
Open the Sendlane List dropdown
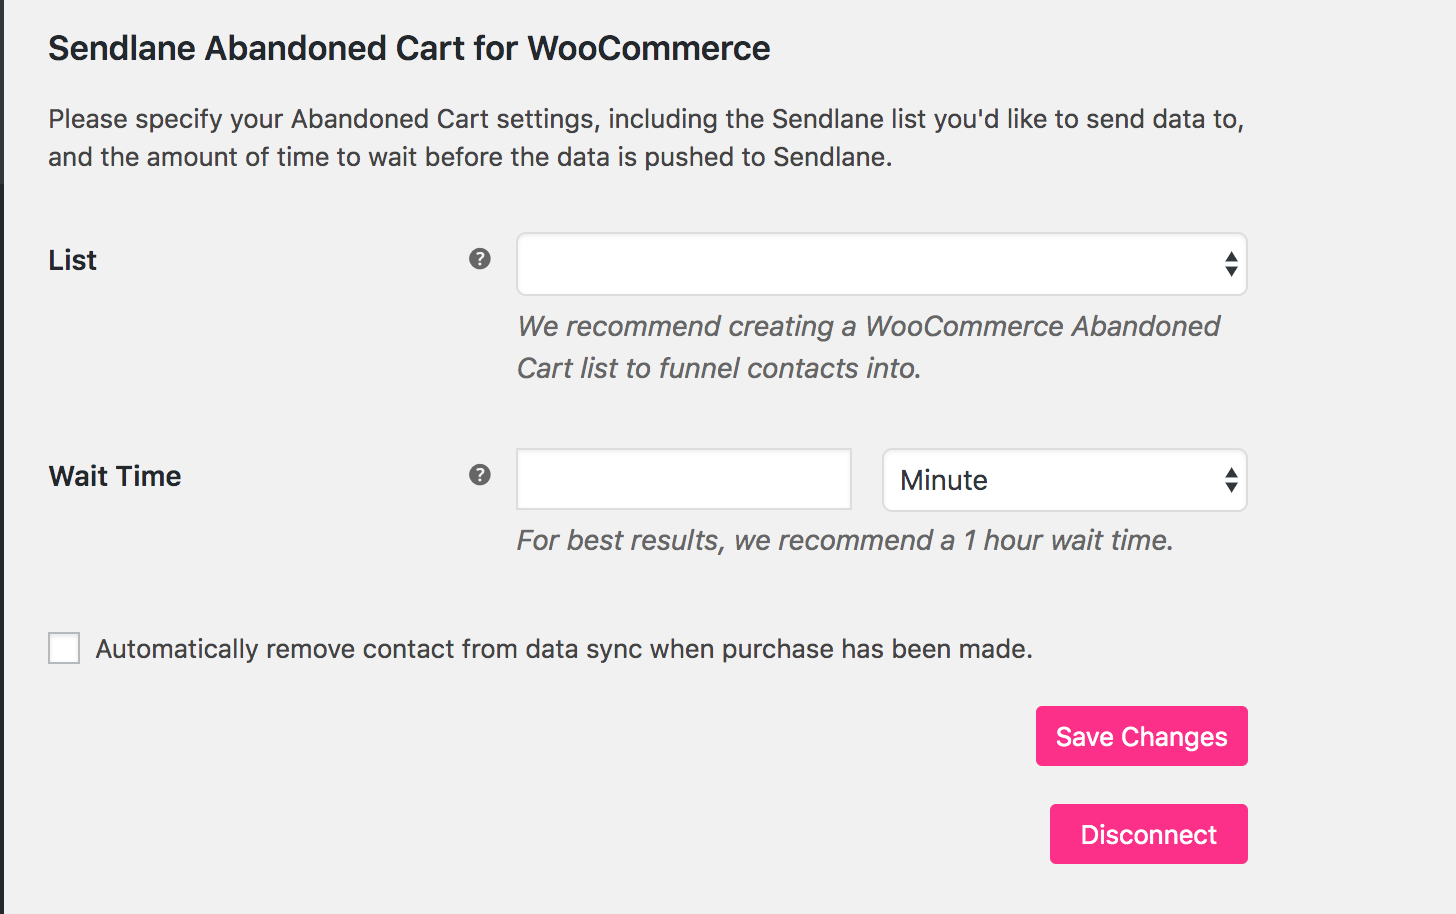coord(881,264)
